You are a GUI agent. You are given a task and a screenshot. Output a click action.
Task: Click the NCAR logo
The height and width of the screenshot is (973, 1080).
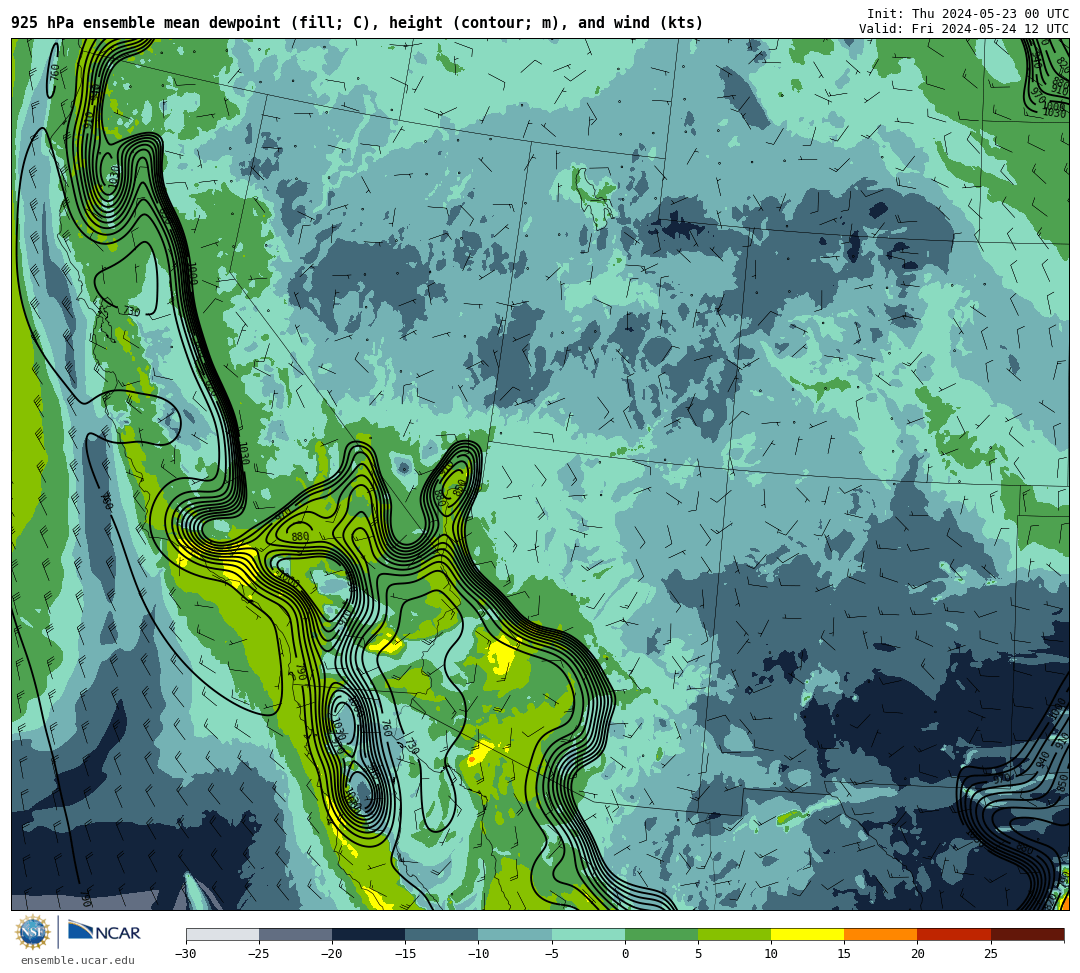coord(104,932)
